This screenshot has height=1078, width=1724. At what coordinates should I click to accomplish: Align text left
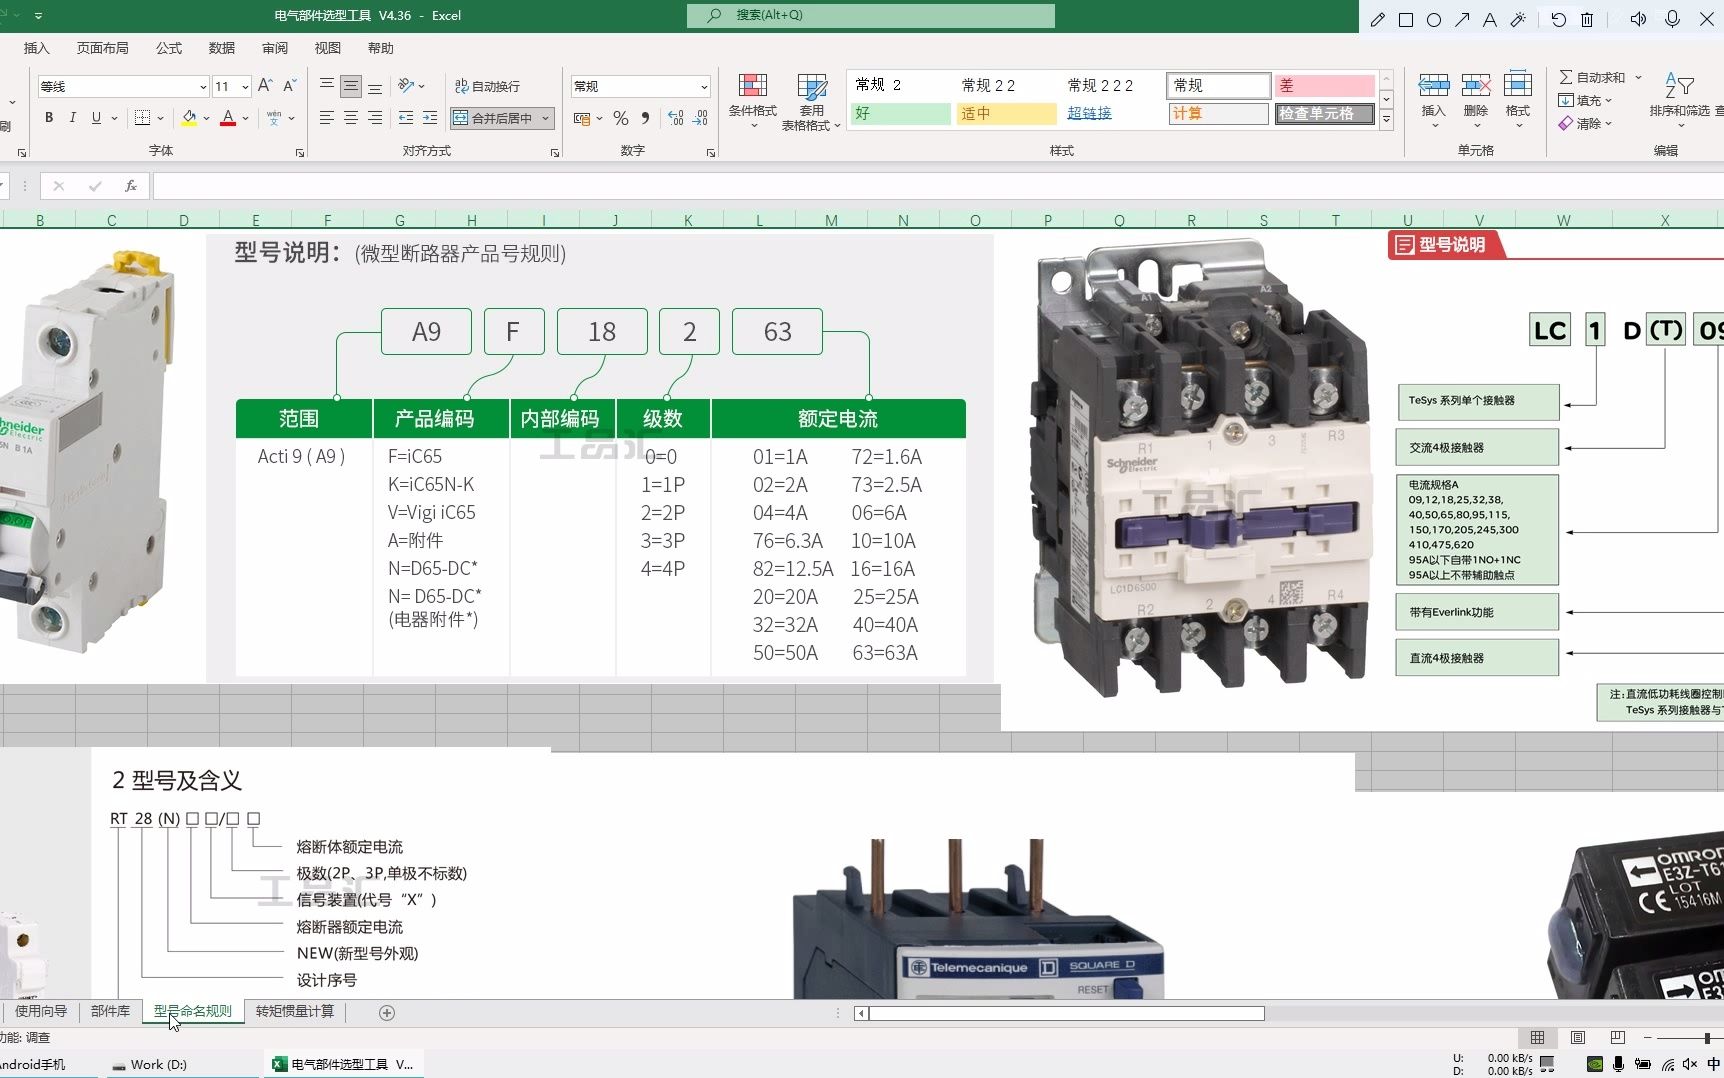pos(327,118)
